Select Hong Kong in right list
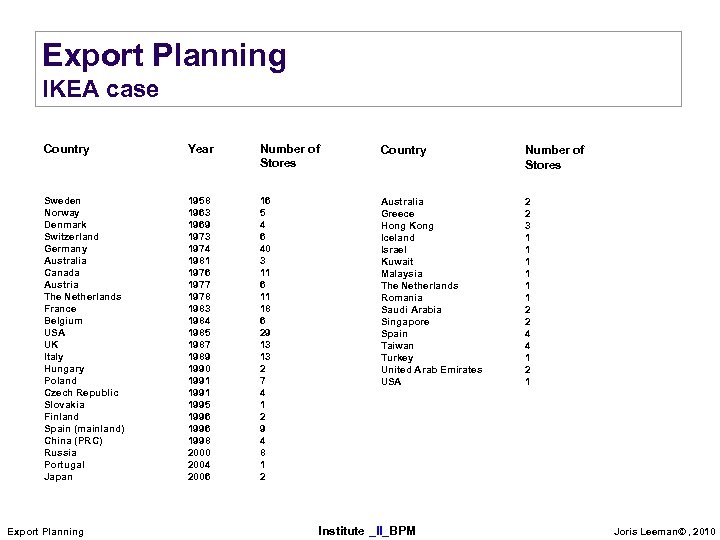Screen dimensions: 720x540 point(407,226)
